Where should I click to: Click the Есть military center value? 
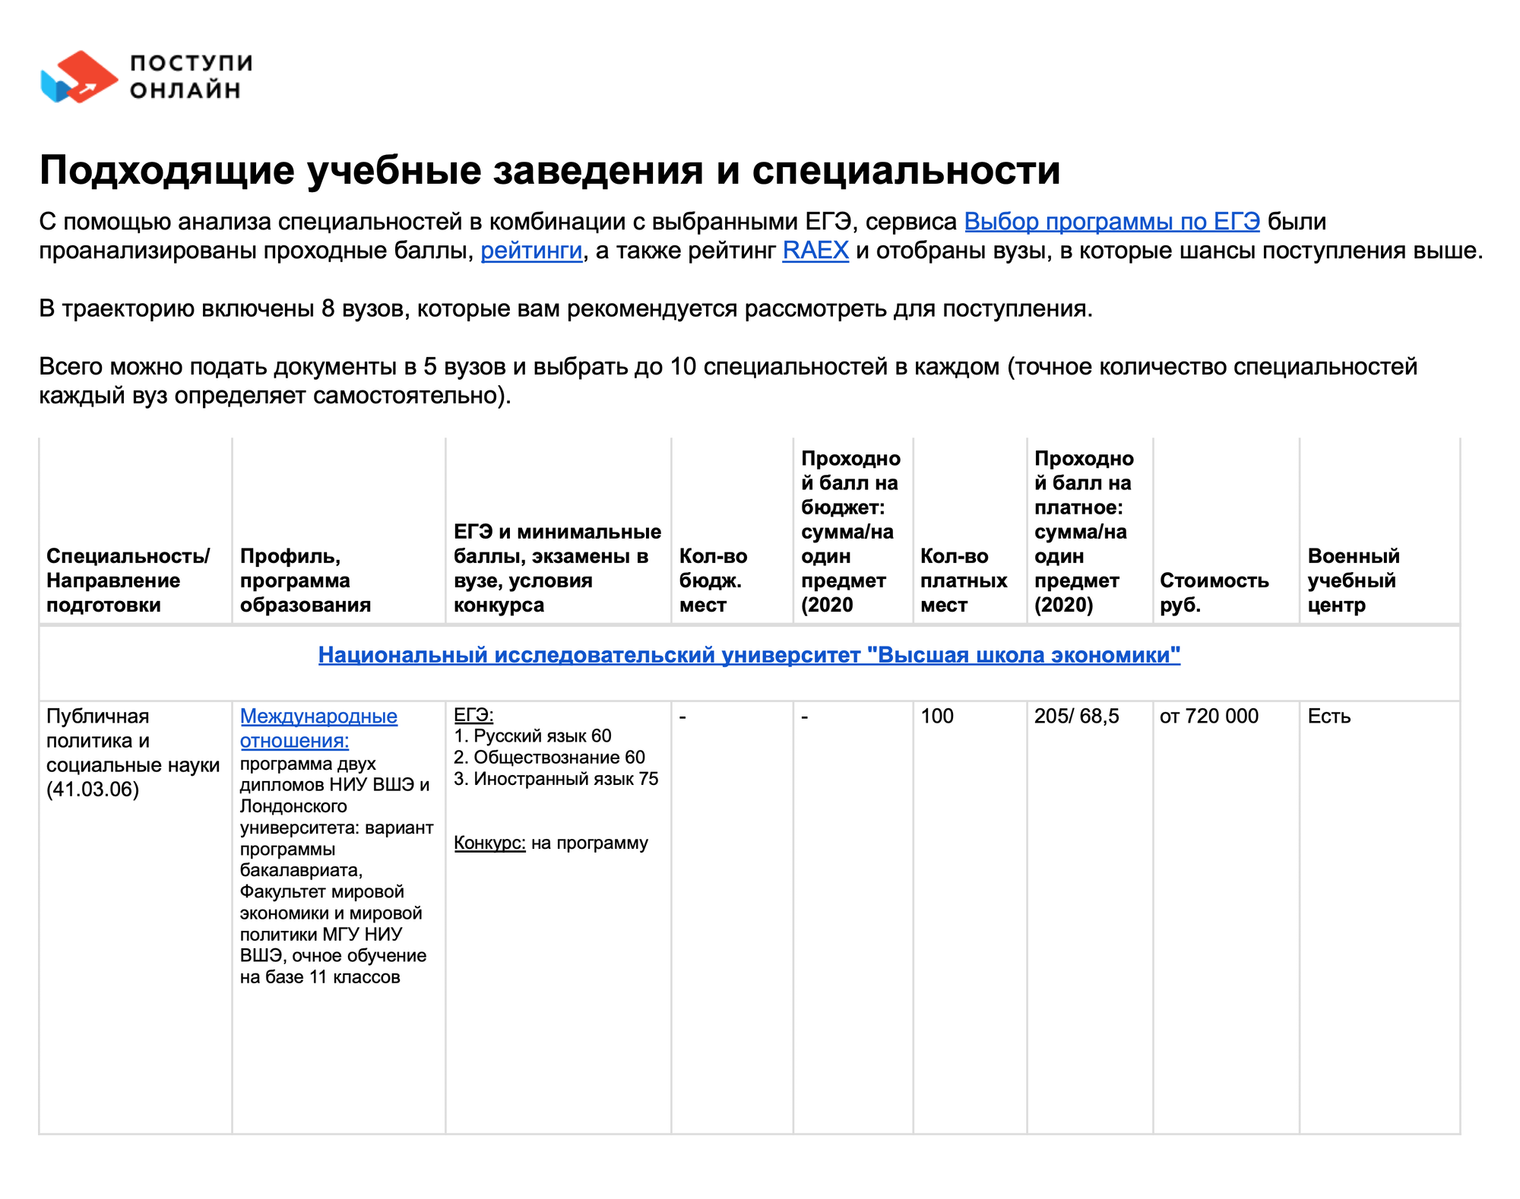pos(1329,716)
